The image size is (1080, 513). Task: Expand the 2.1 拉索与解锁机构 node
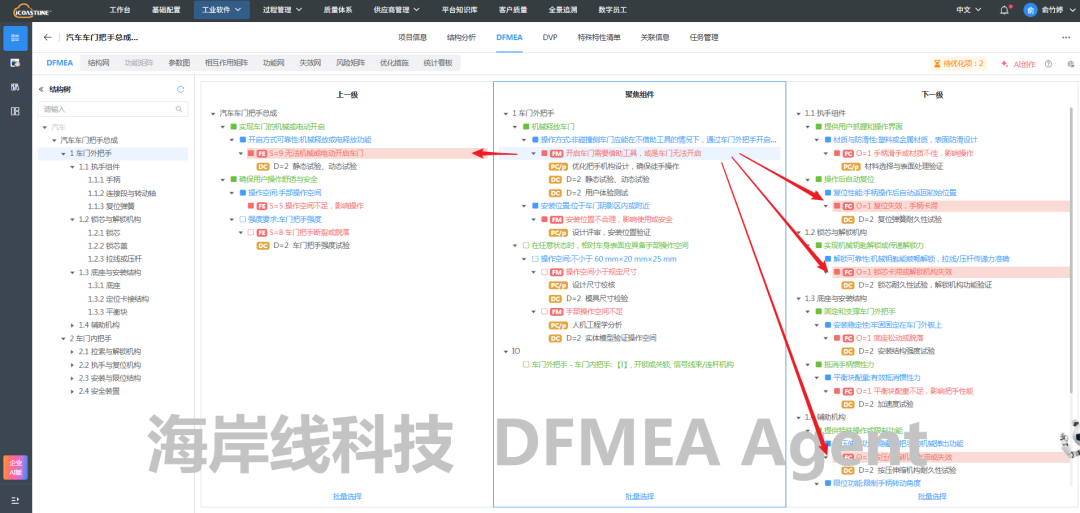click(x=73, y=352)
